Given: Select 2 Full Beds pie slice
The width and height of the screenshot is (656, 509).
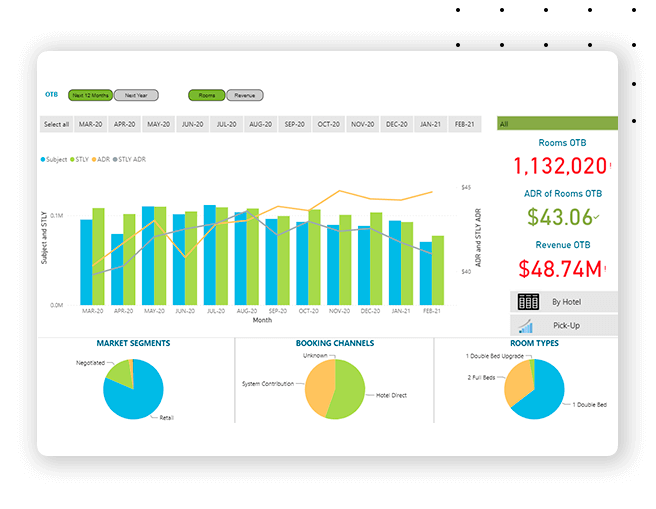Looking at the screenshot, I should point(518,383).
